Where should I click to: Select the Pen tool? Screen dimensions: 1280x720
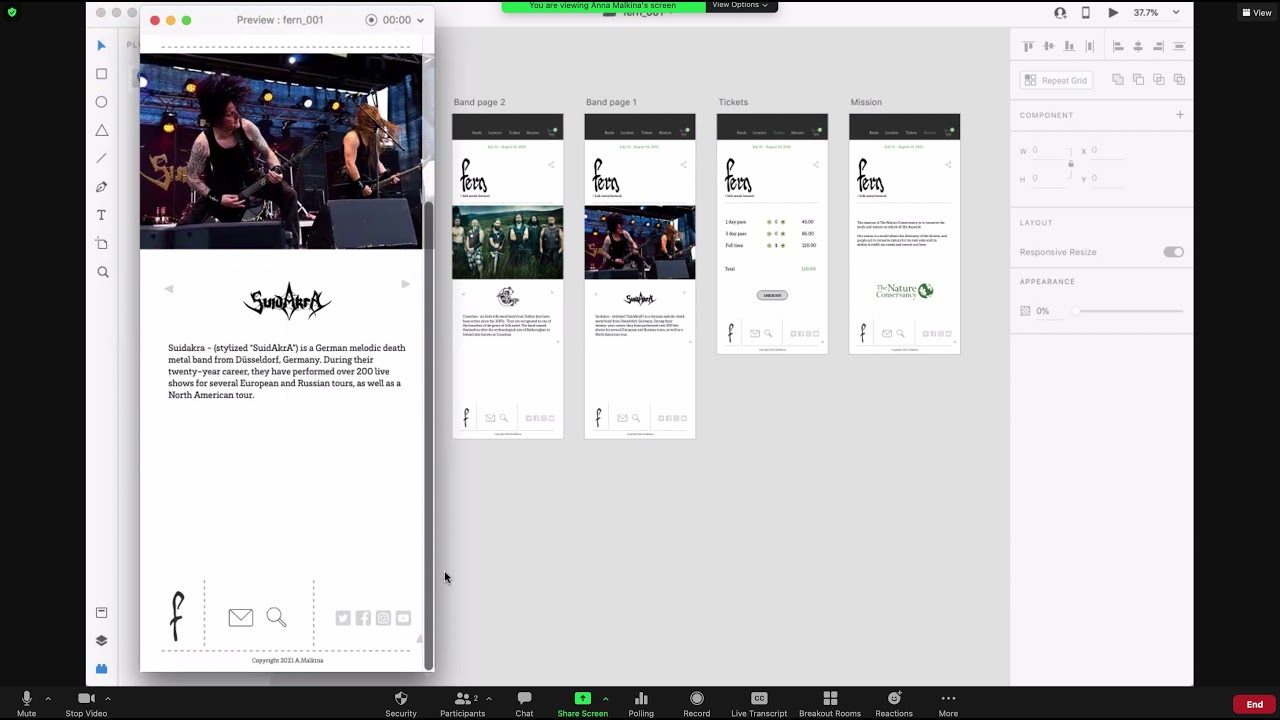101,187
